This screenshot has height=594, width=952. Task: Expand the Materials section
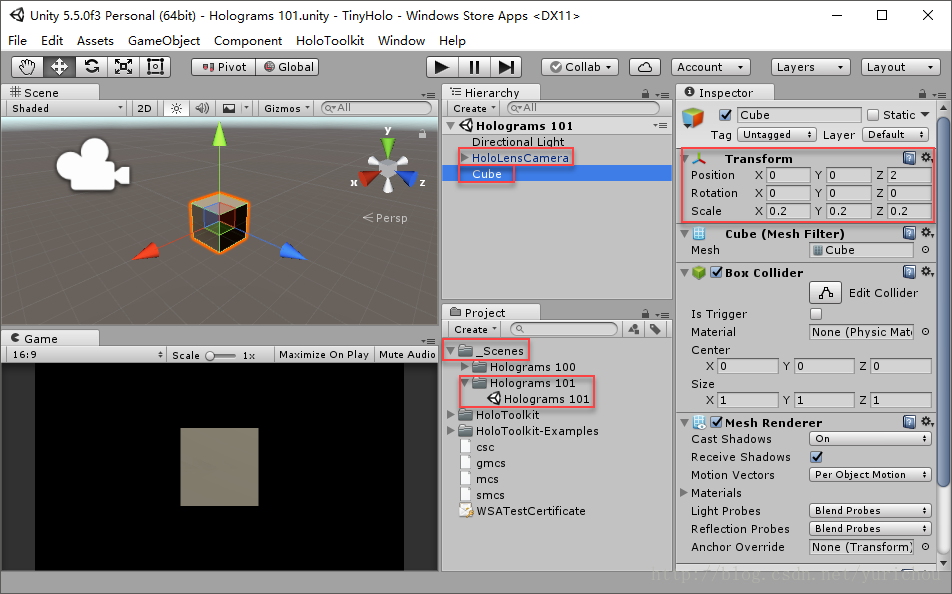click(684, 493)
